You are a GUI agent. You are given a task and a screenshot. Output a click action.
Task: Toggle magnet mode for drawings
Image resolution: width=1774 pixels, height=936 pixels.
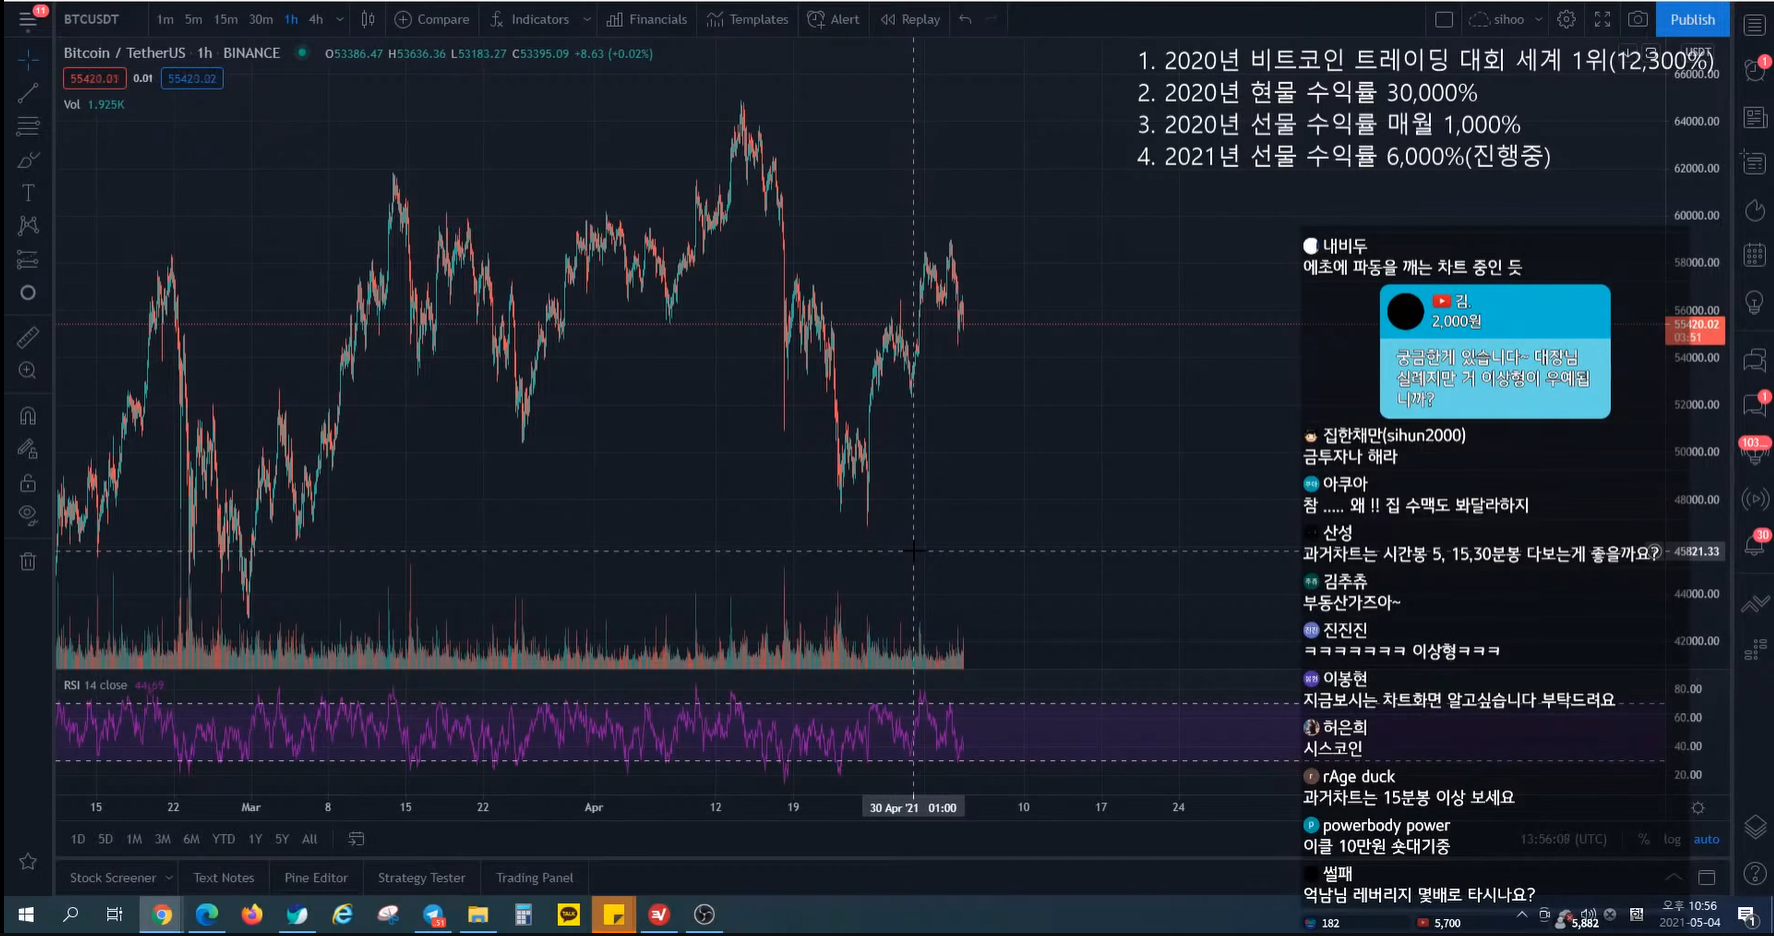[x=28, y=415]
